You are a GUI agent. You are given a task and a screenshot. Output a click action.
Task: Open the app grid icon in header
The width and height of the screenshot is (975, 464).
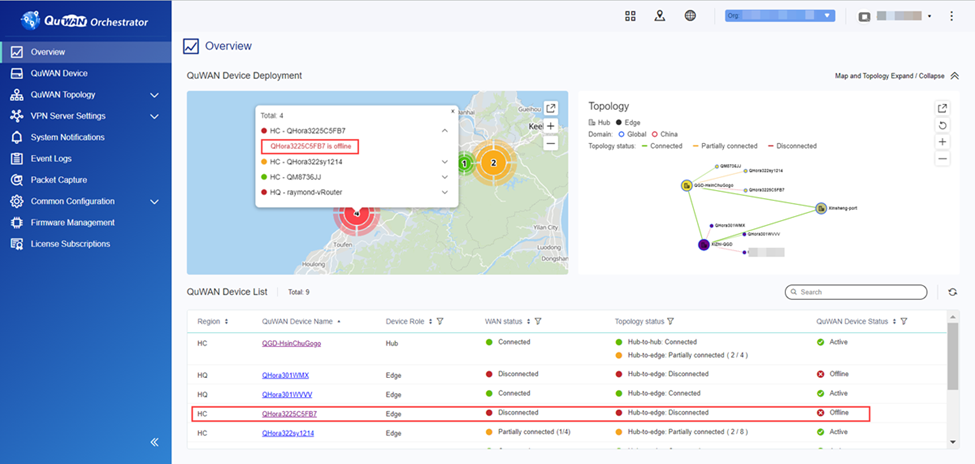click(630, 16)
